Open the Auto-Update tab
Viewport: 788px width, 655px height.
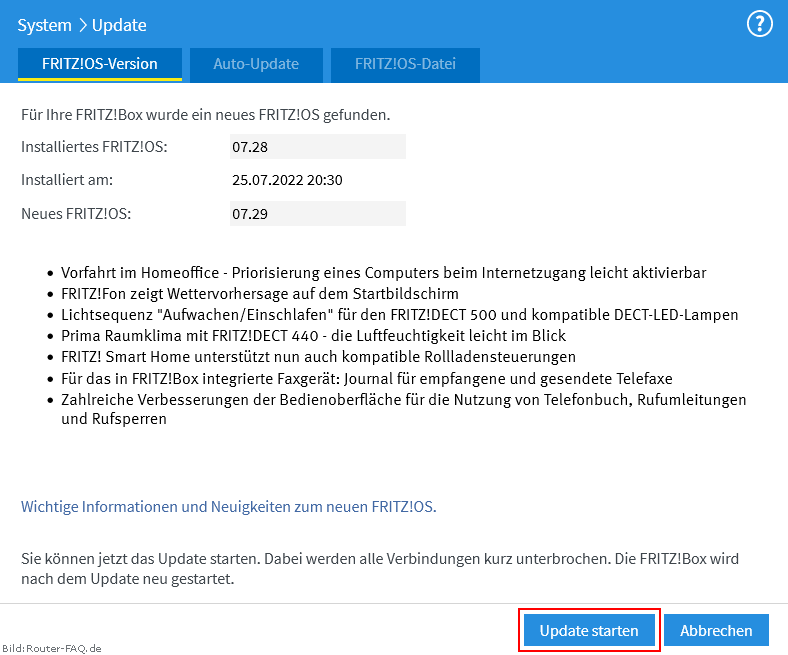pos(256,64)
